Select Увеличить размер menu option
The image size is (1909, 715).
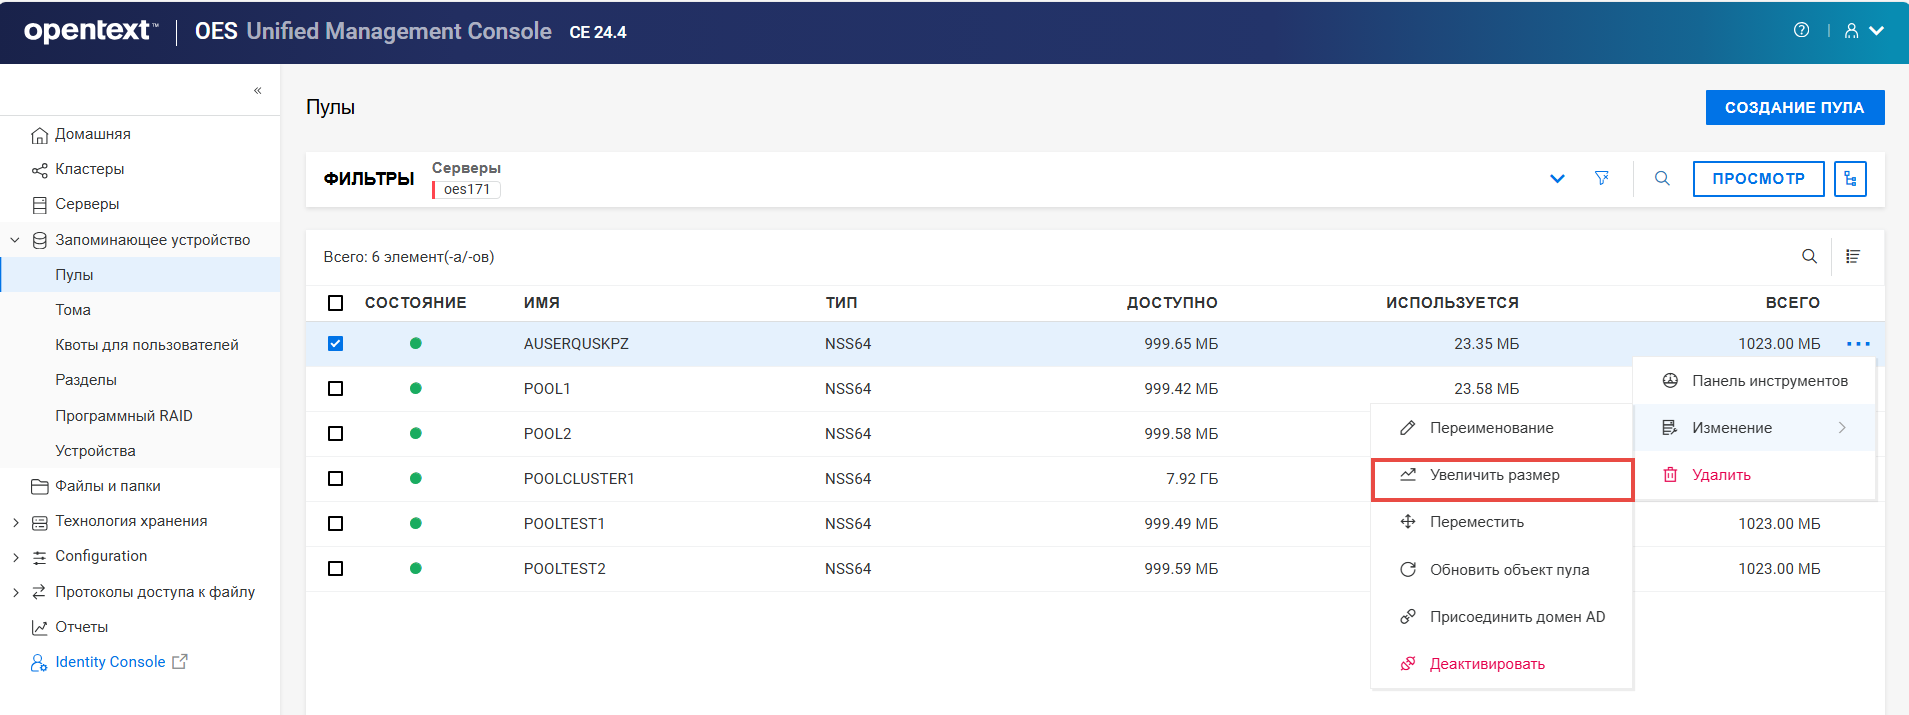click(x=1494, y=475)
